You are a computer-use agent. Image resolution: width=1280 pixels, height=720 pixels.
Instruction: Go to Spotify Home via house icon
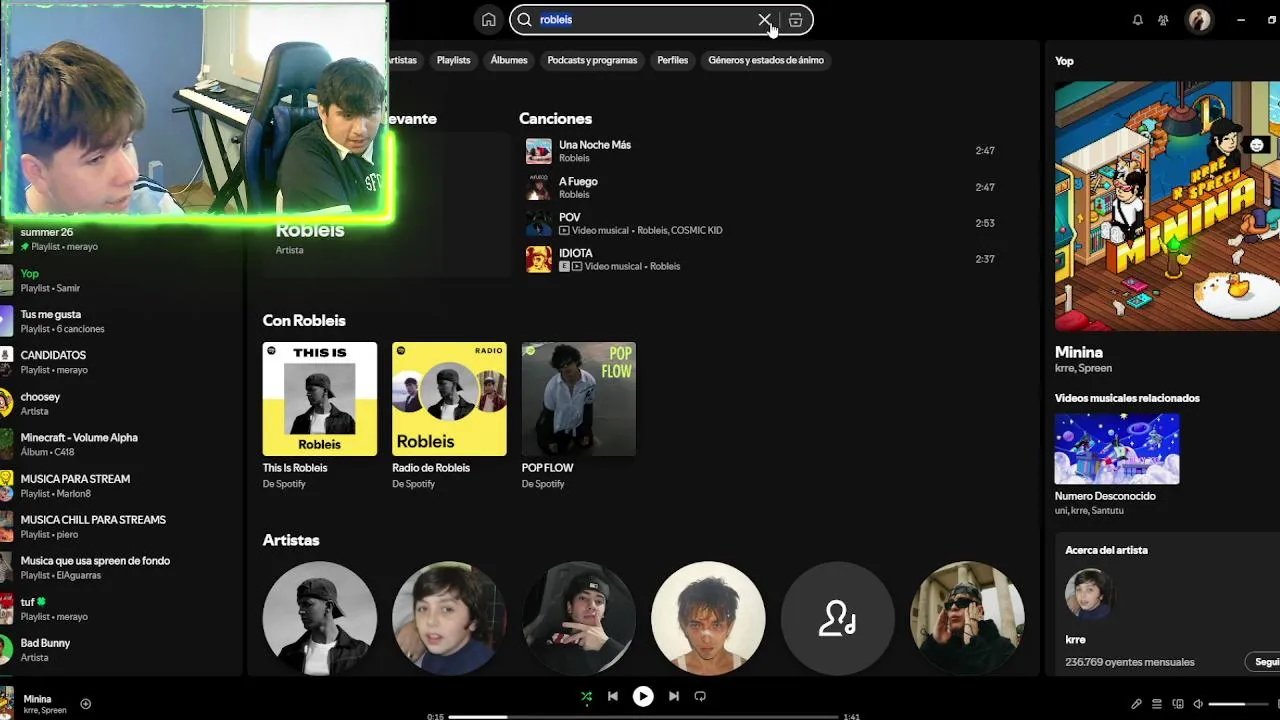(x=488, y=20)
